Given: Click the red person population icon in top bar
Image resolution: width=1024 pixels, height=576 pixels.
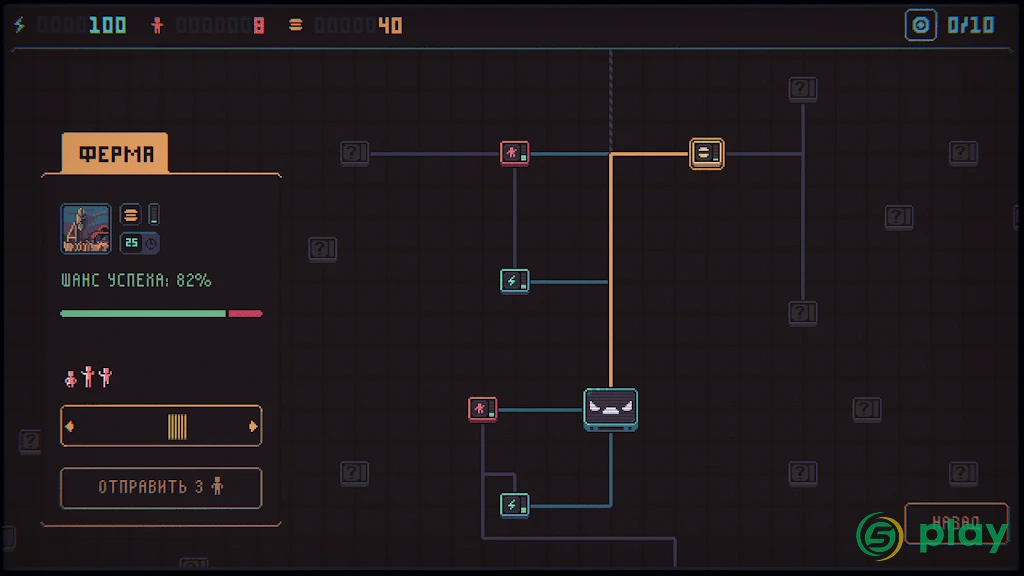Looking at the screenshot, I should [x=157, y=25].
